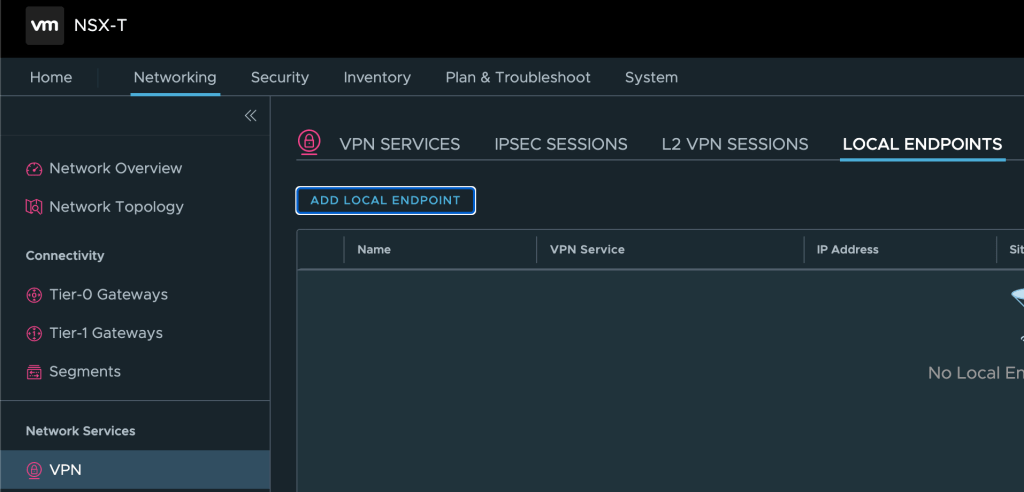Screen dimensions: 1024x492
Task: Open Plan & Troubleshoot menu
Action: click(518, 77)
